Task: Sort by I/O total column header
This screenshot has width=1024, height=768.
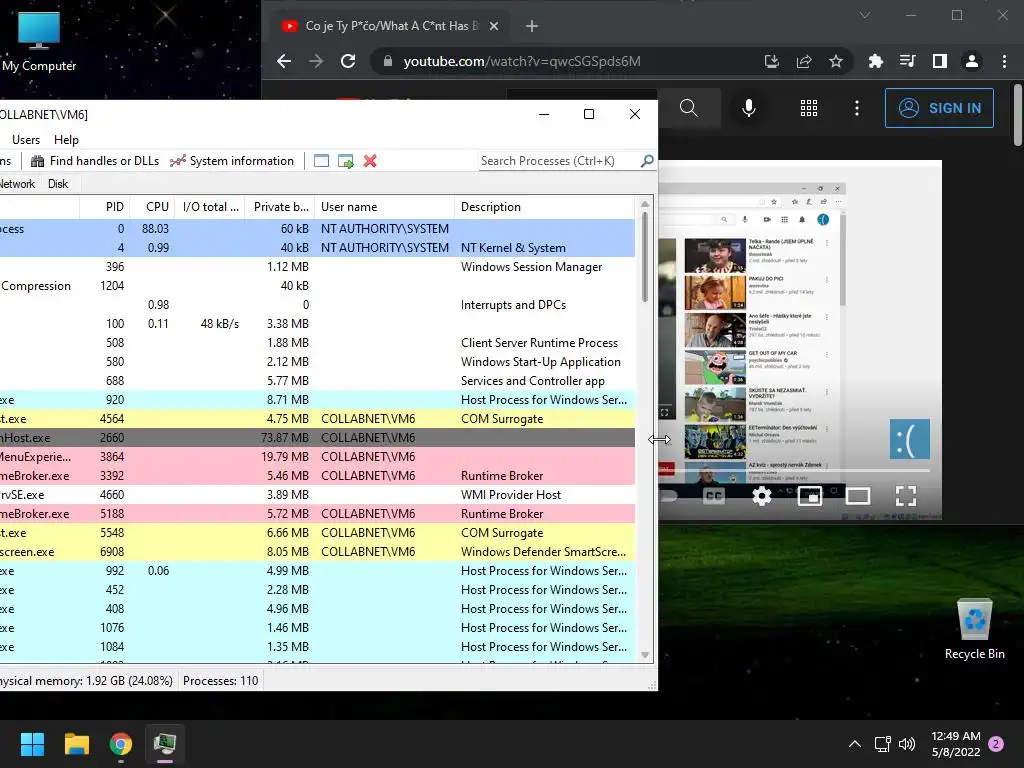Action: (x=211, y=207)
